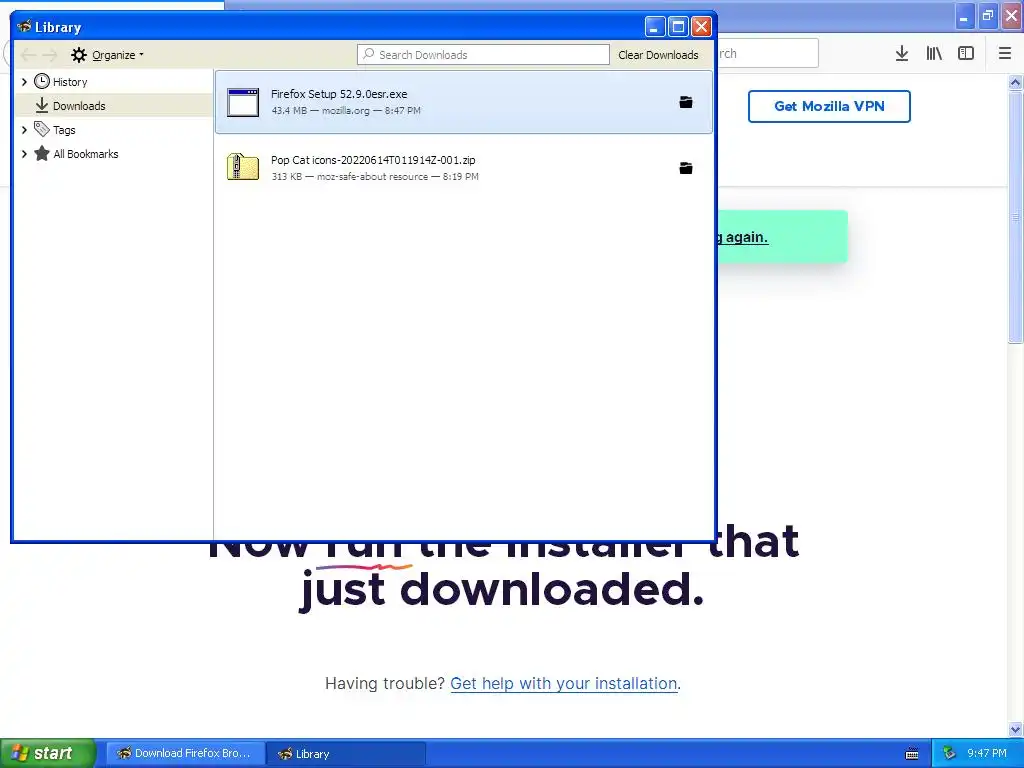Expand the History tree node
1024x768 pixels.
click(x=24, y=82)
